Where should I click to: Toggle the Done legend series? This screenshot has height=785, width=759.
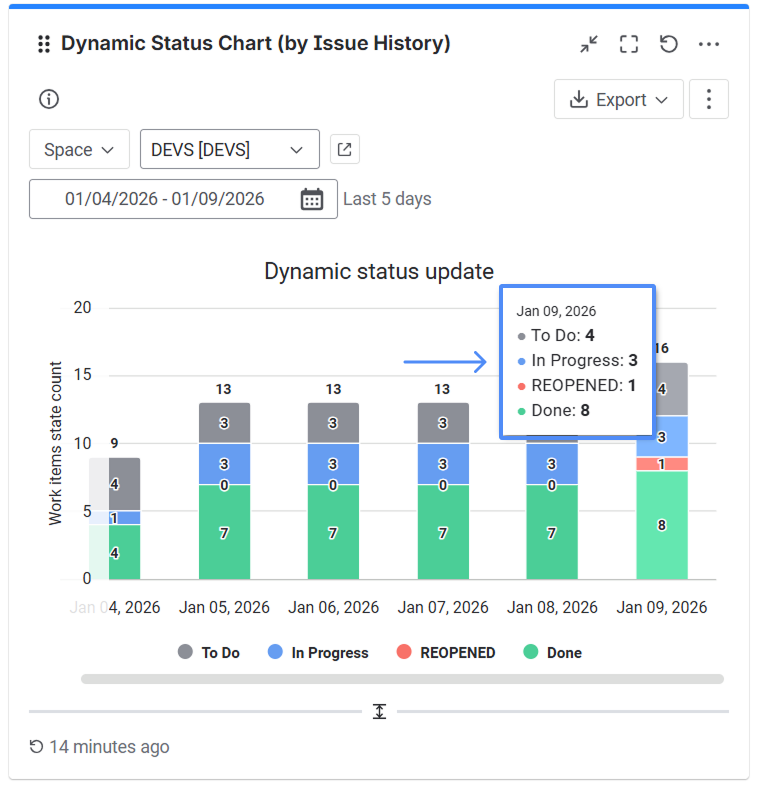pos(552,652)
